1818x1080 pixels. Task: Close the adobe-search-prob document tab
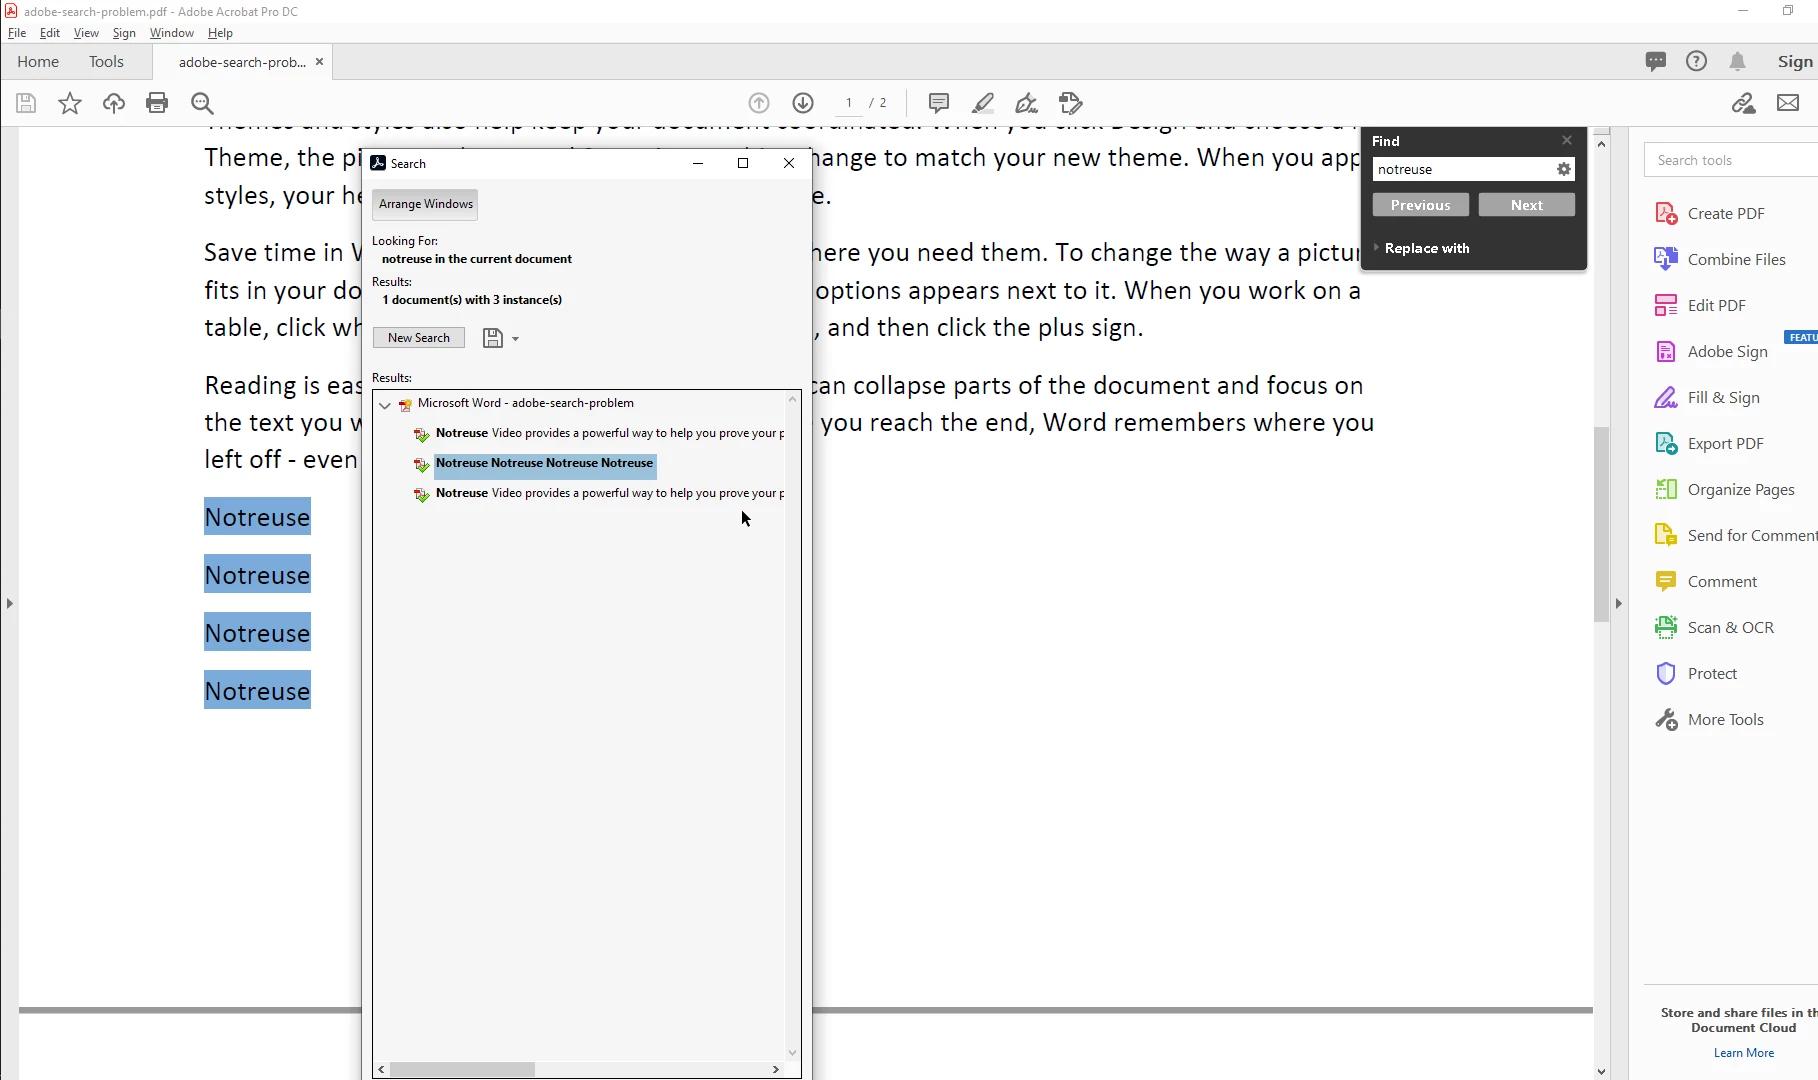[x=319, y=62]
